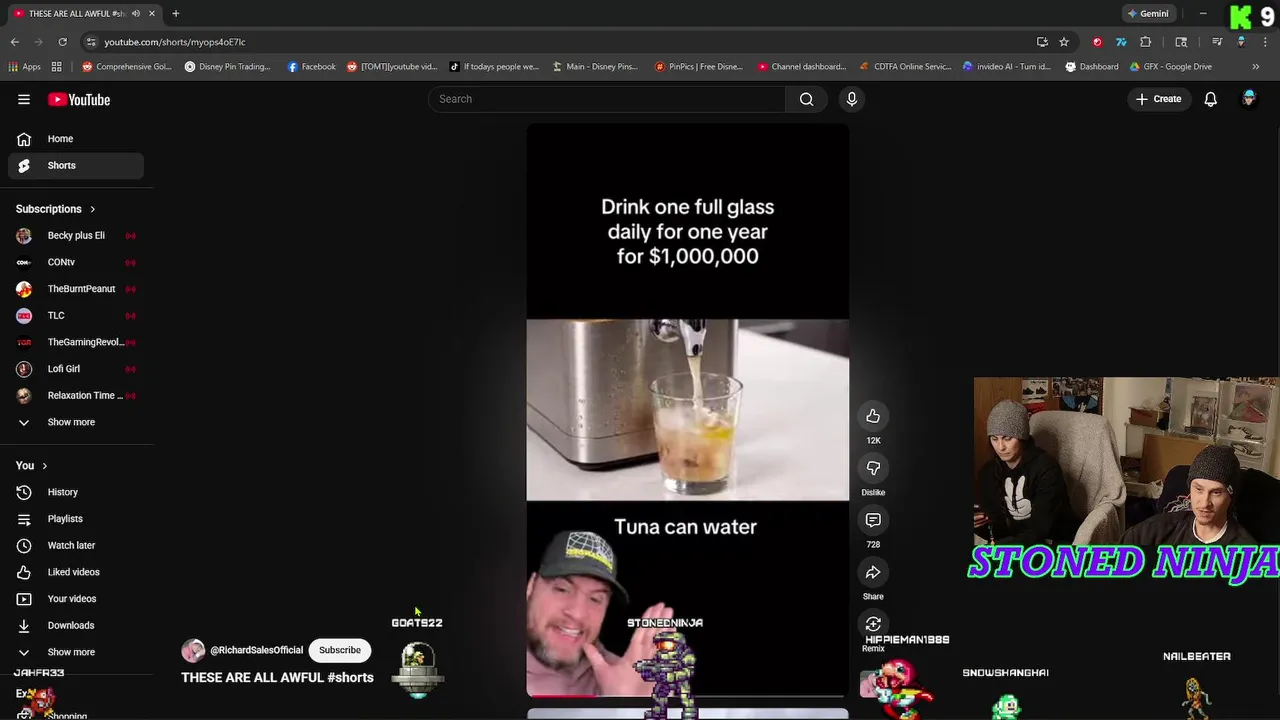Click the YouTube logo
1280x720 pixels.
pyautogui.click(x=78, y=99)
